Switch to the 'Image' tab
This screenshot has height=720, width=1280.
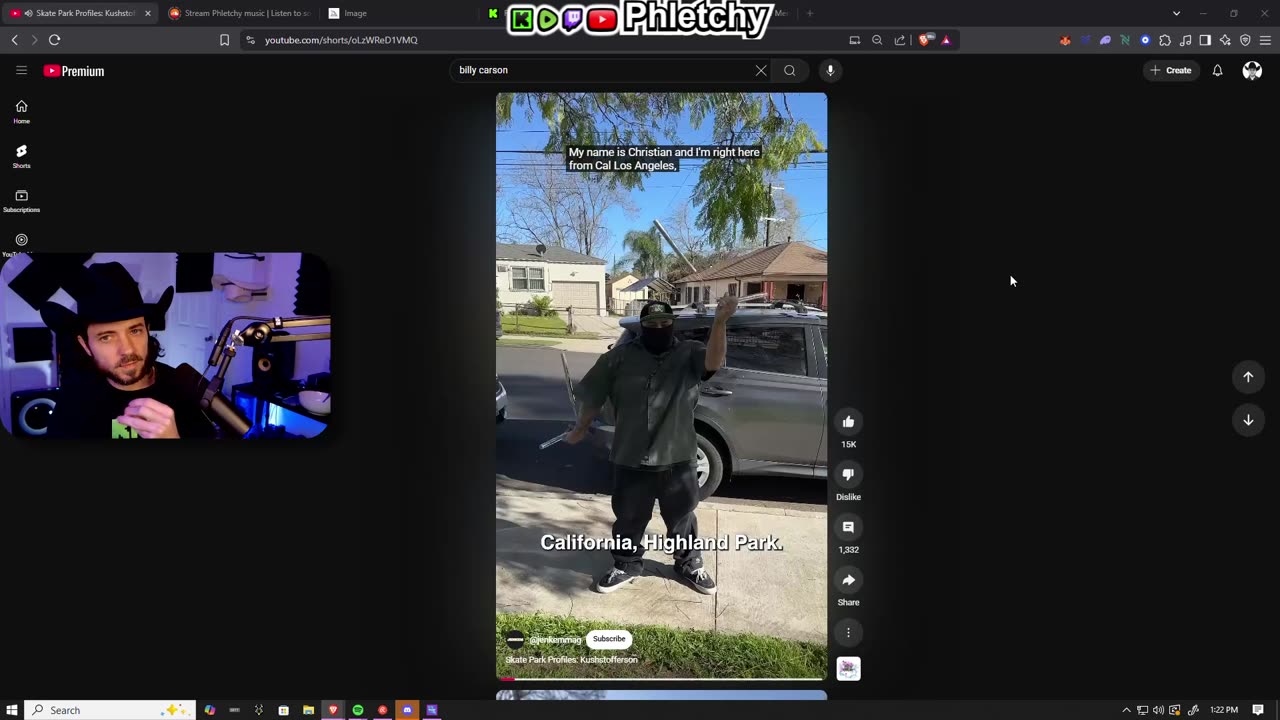400,13
